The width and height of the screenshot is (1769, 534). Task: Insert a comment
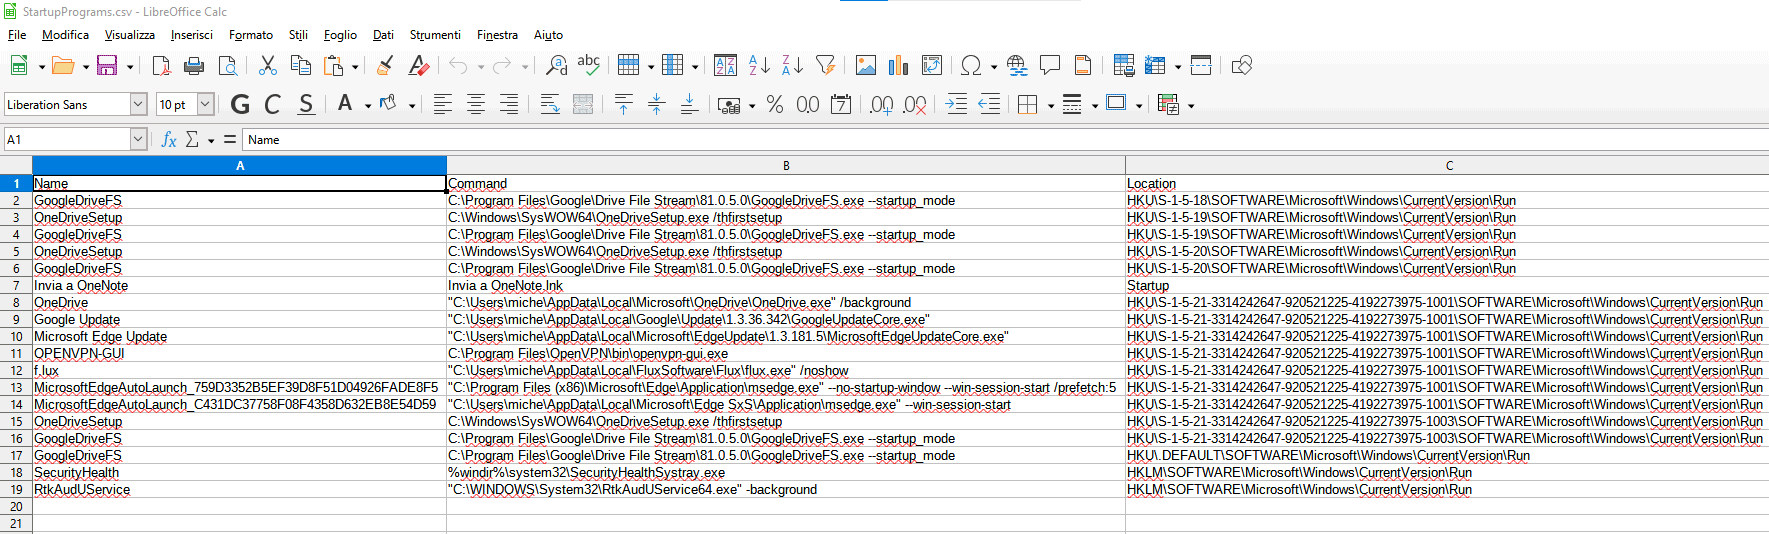[x=1050, y=66]
